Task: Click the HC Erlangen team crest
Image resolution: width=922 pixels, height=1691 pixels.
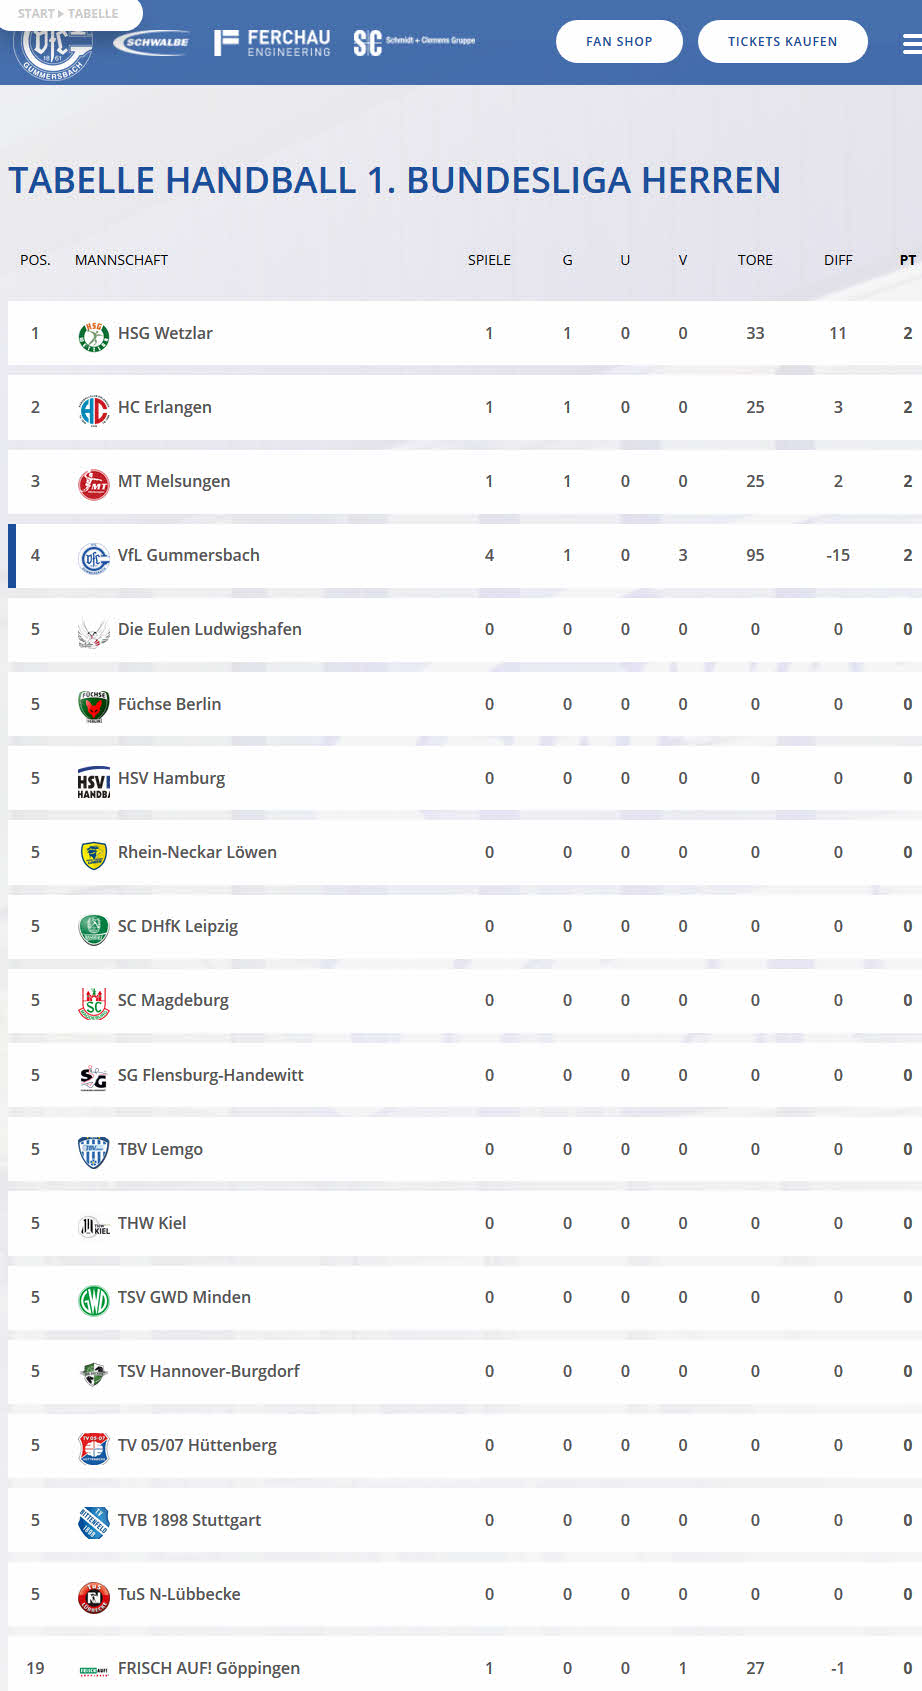Action: (x=94, y=408)
